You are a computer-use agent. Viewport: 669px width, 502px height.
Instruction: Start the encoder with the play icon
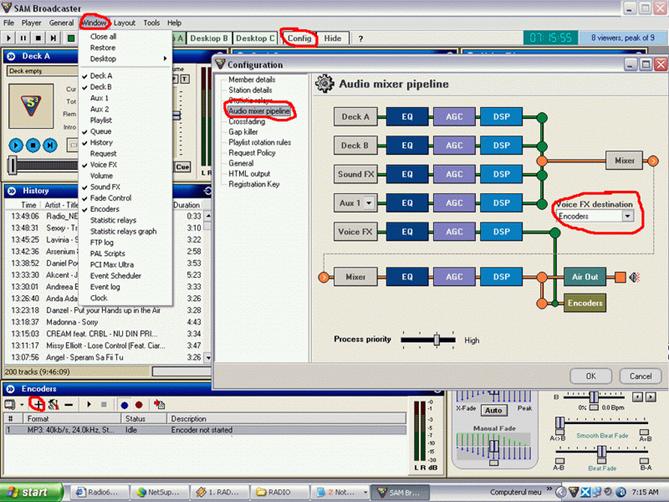pos(88,404)
